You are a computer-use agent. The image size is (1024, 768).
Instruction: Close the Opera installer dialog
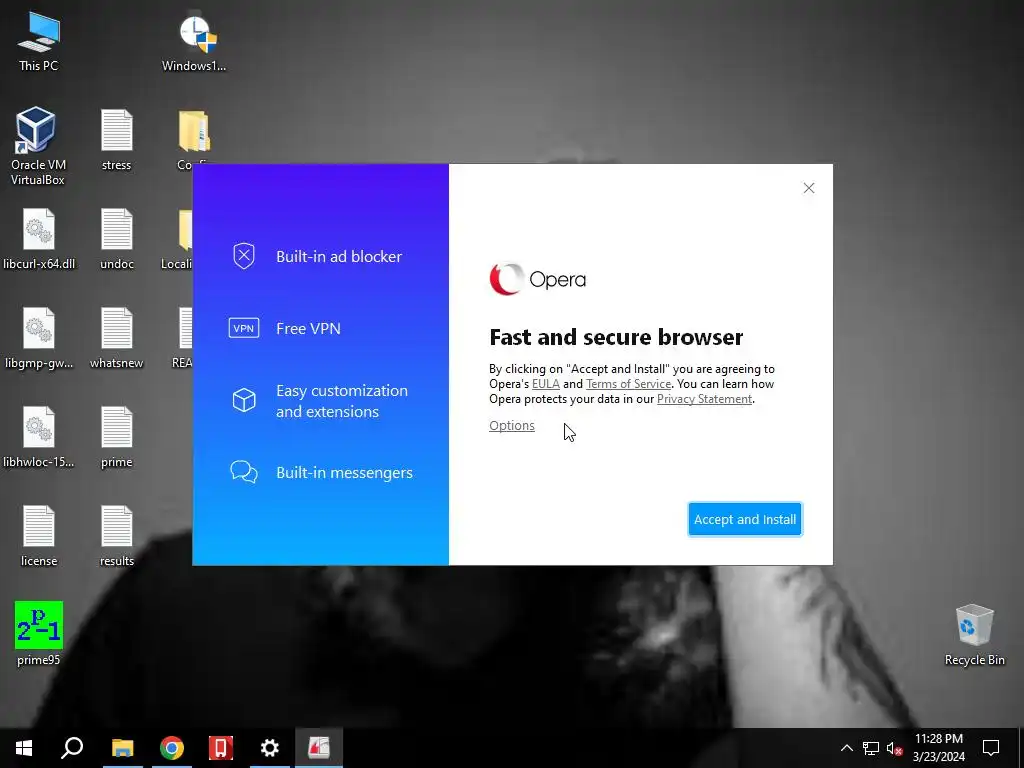808,188
